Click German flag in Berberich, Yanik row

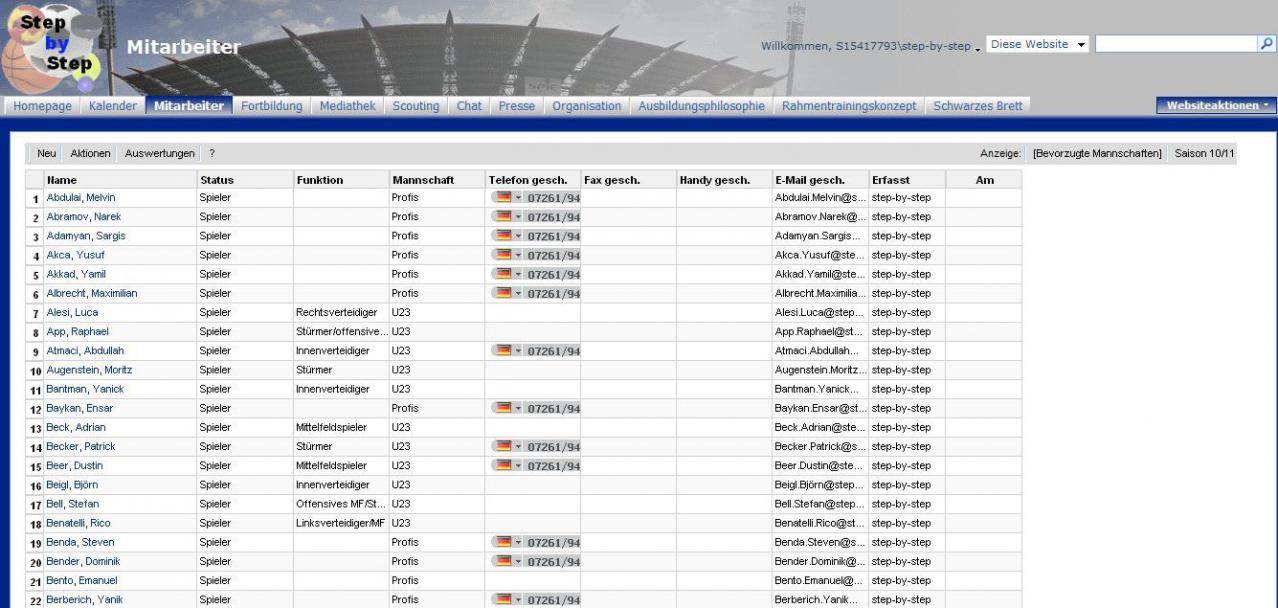[502, 599]
